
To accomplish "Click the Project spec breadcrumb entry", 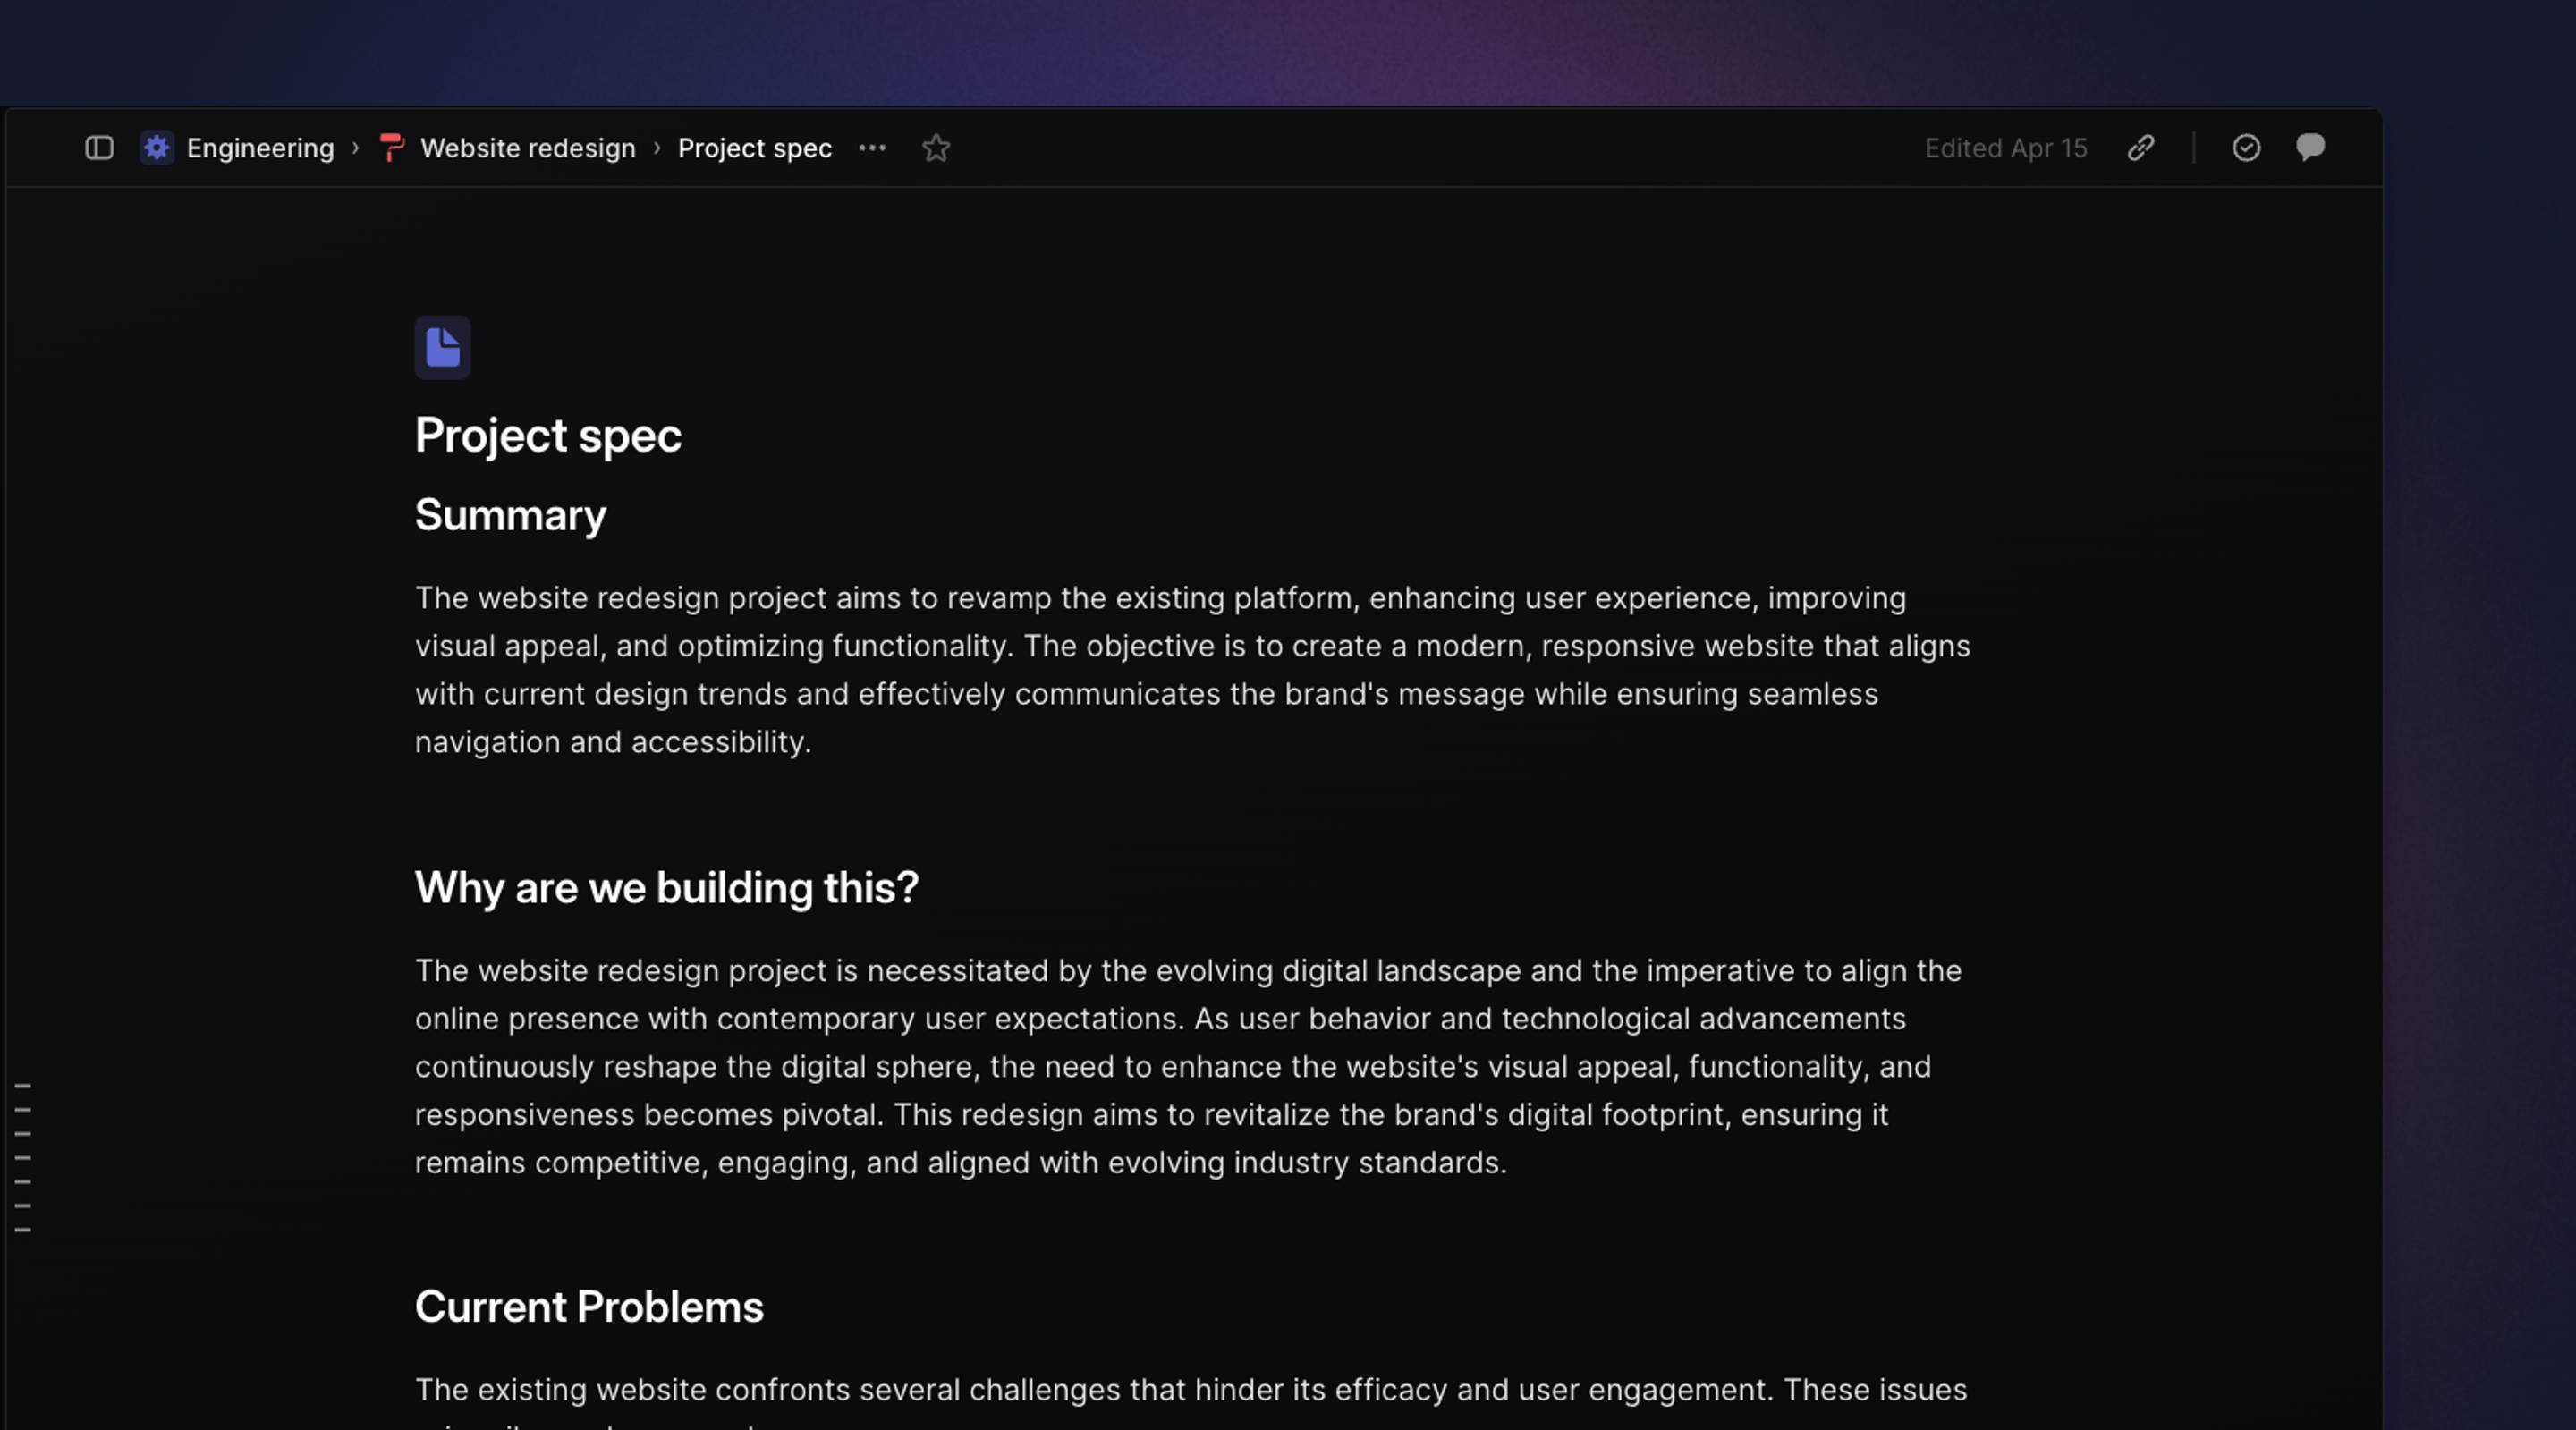I will pos(755,147).
